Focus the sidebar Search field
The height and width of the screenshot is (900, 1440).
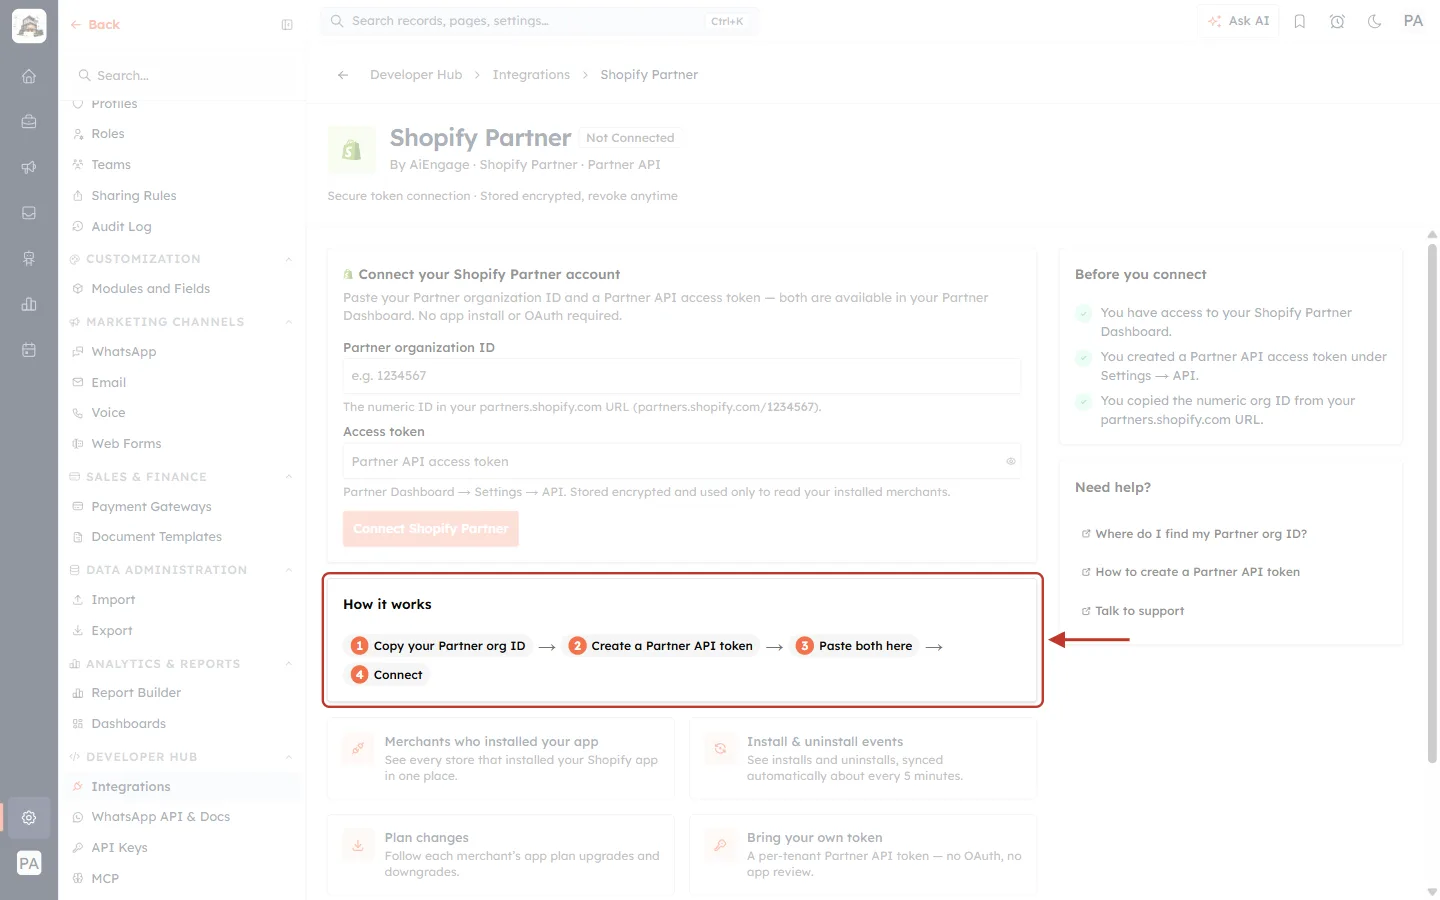pyautogui.click(x=182, y=76)
